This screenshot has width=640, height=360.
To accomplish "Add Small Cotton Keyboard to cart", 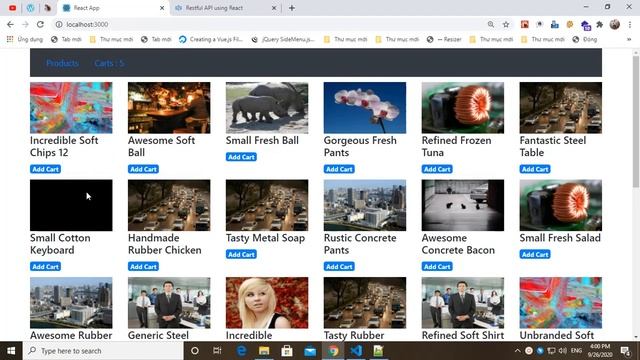I will pos(45,267).
